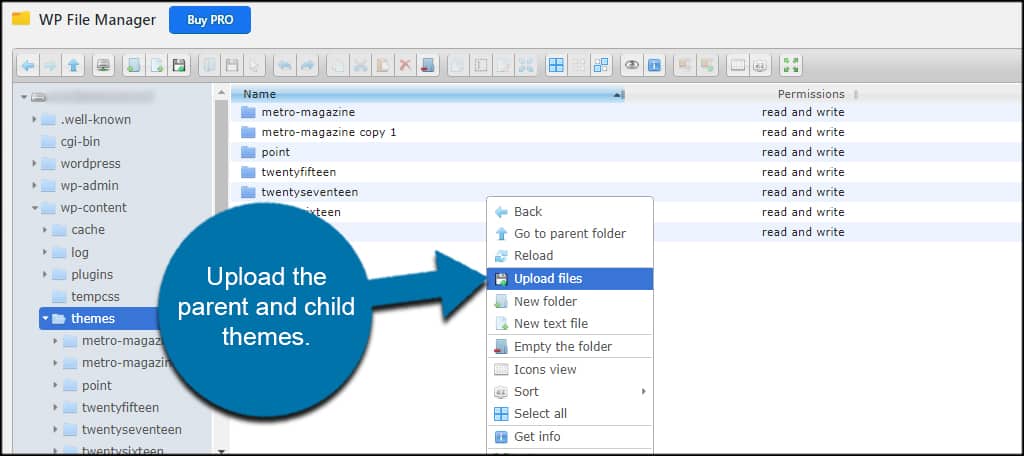This screenshot has width=1024, height=456.
Task: Click the Buy PRO button
Action: click(x=209, y=20)
